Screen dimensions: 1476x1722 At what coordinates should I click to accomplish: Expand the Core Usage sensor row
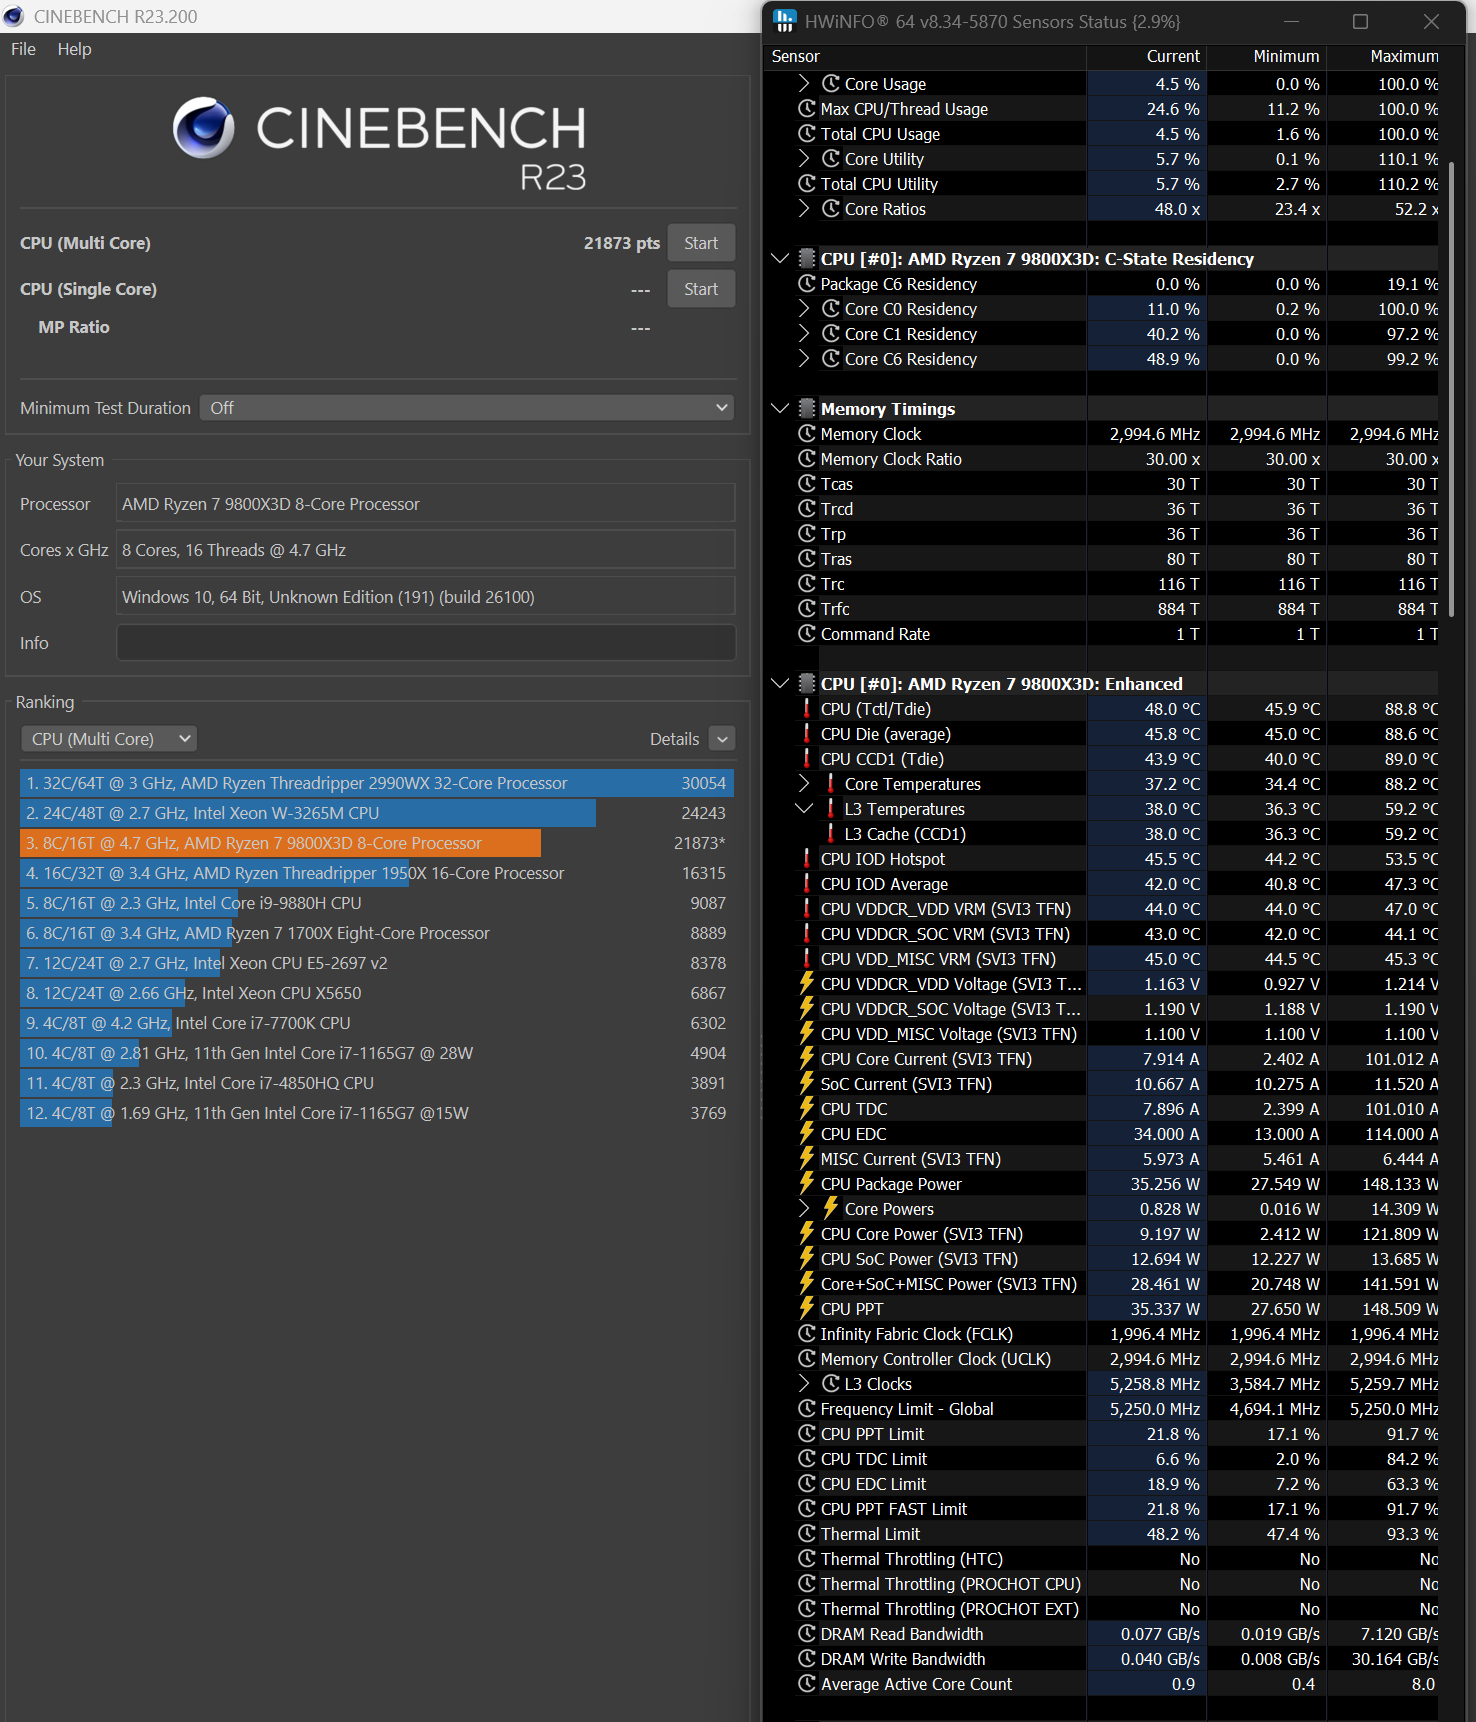tap(804, 84)
